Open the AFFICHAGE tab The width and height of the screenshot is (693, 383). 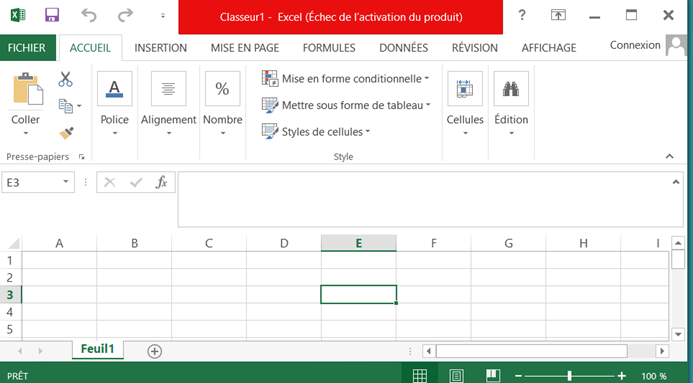coord(549,48)
